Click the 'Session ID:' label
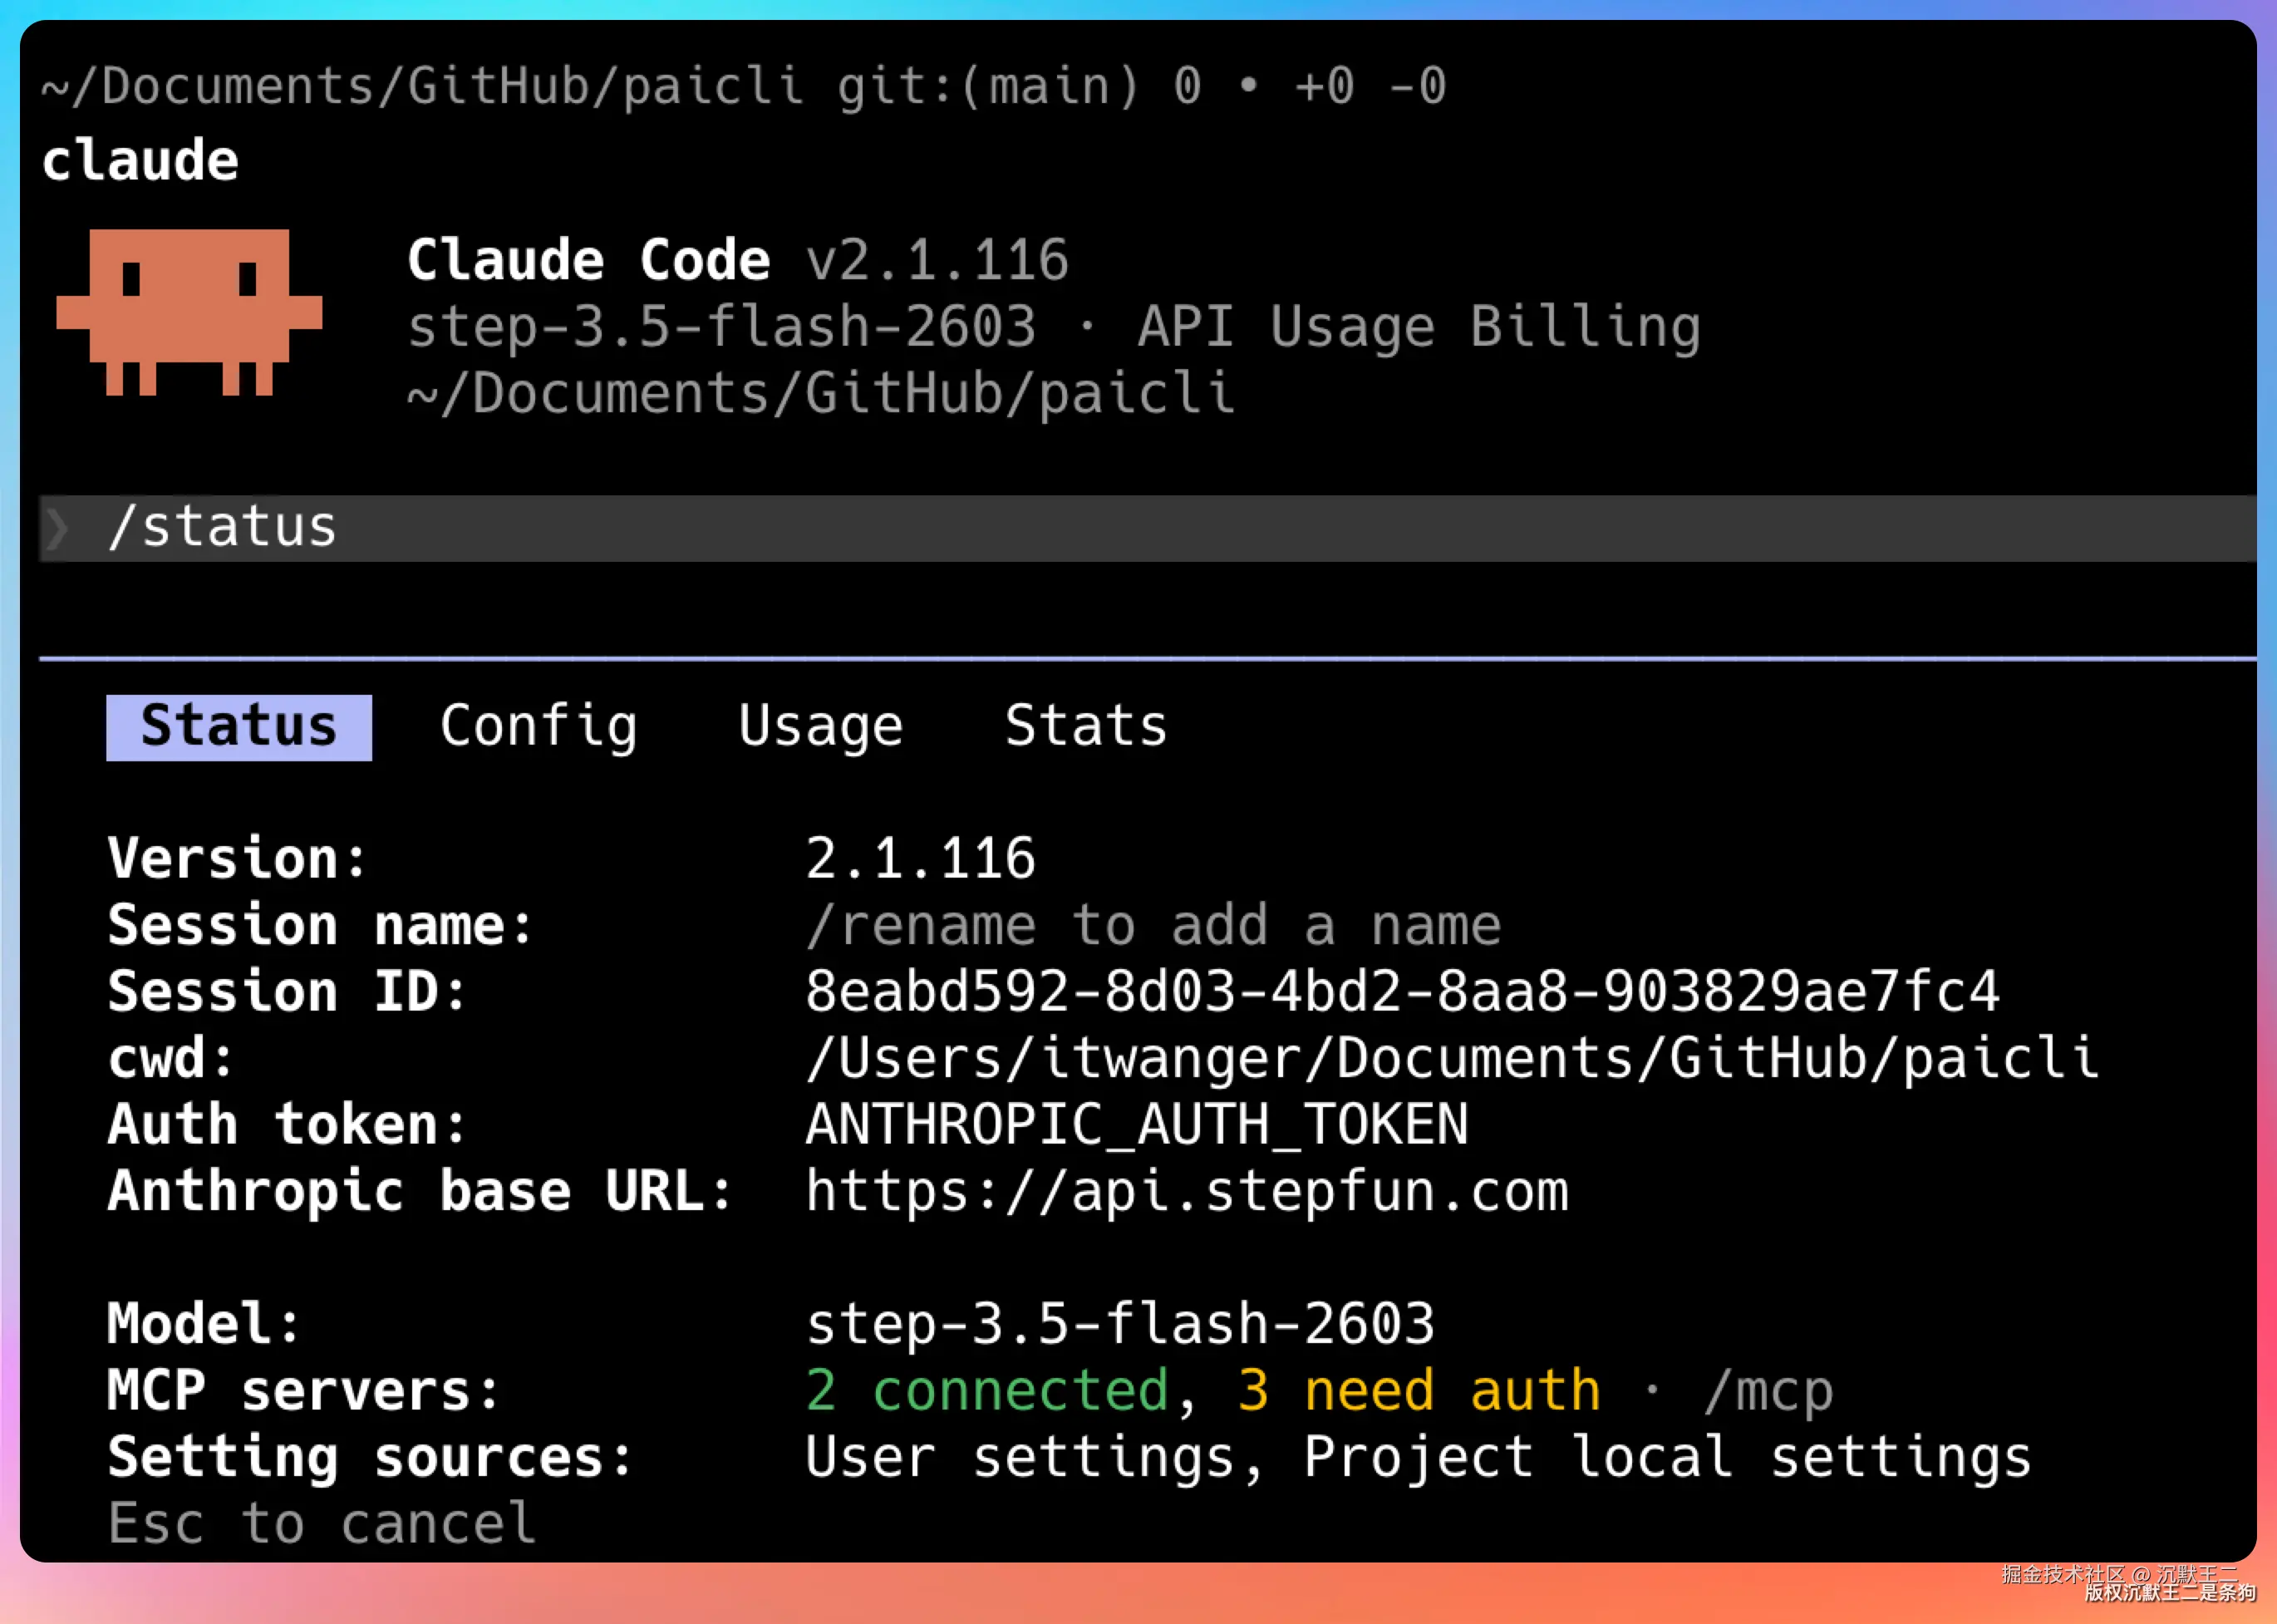Screen dimensions: 2277x1624 coord(288,992)
